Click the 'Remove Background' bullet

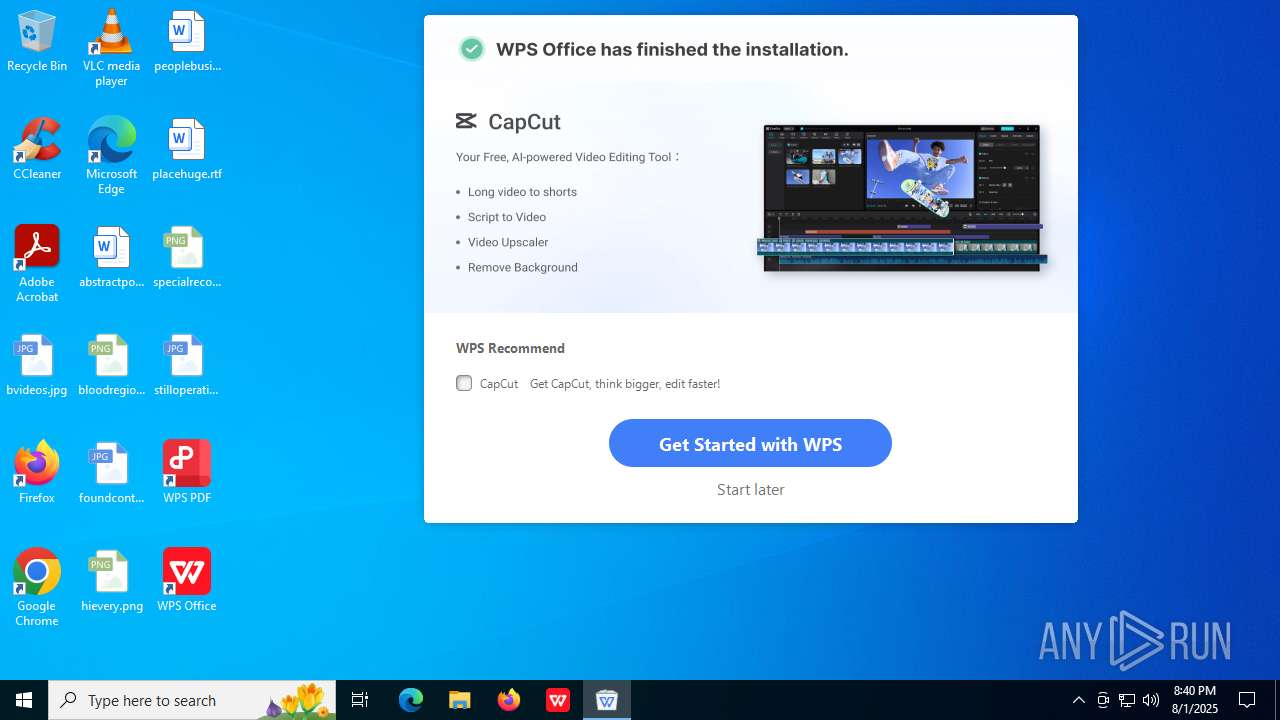(x=523, y=267)
